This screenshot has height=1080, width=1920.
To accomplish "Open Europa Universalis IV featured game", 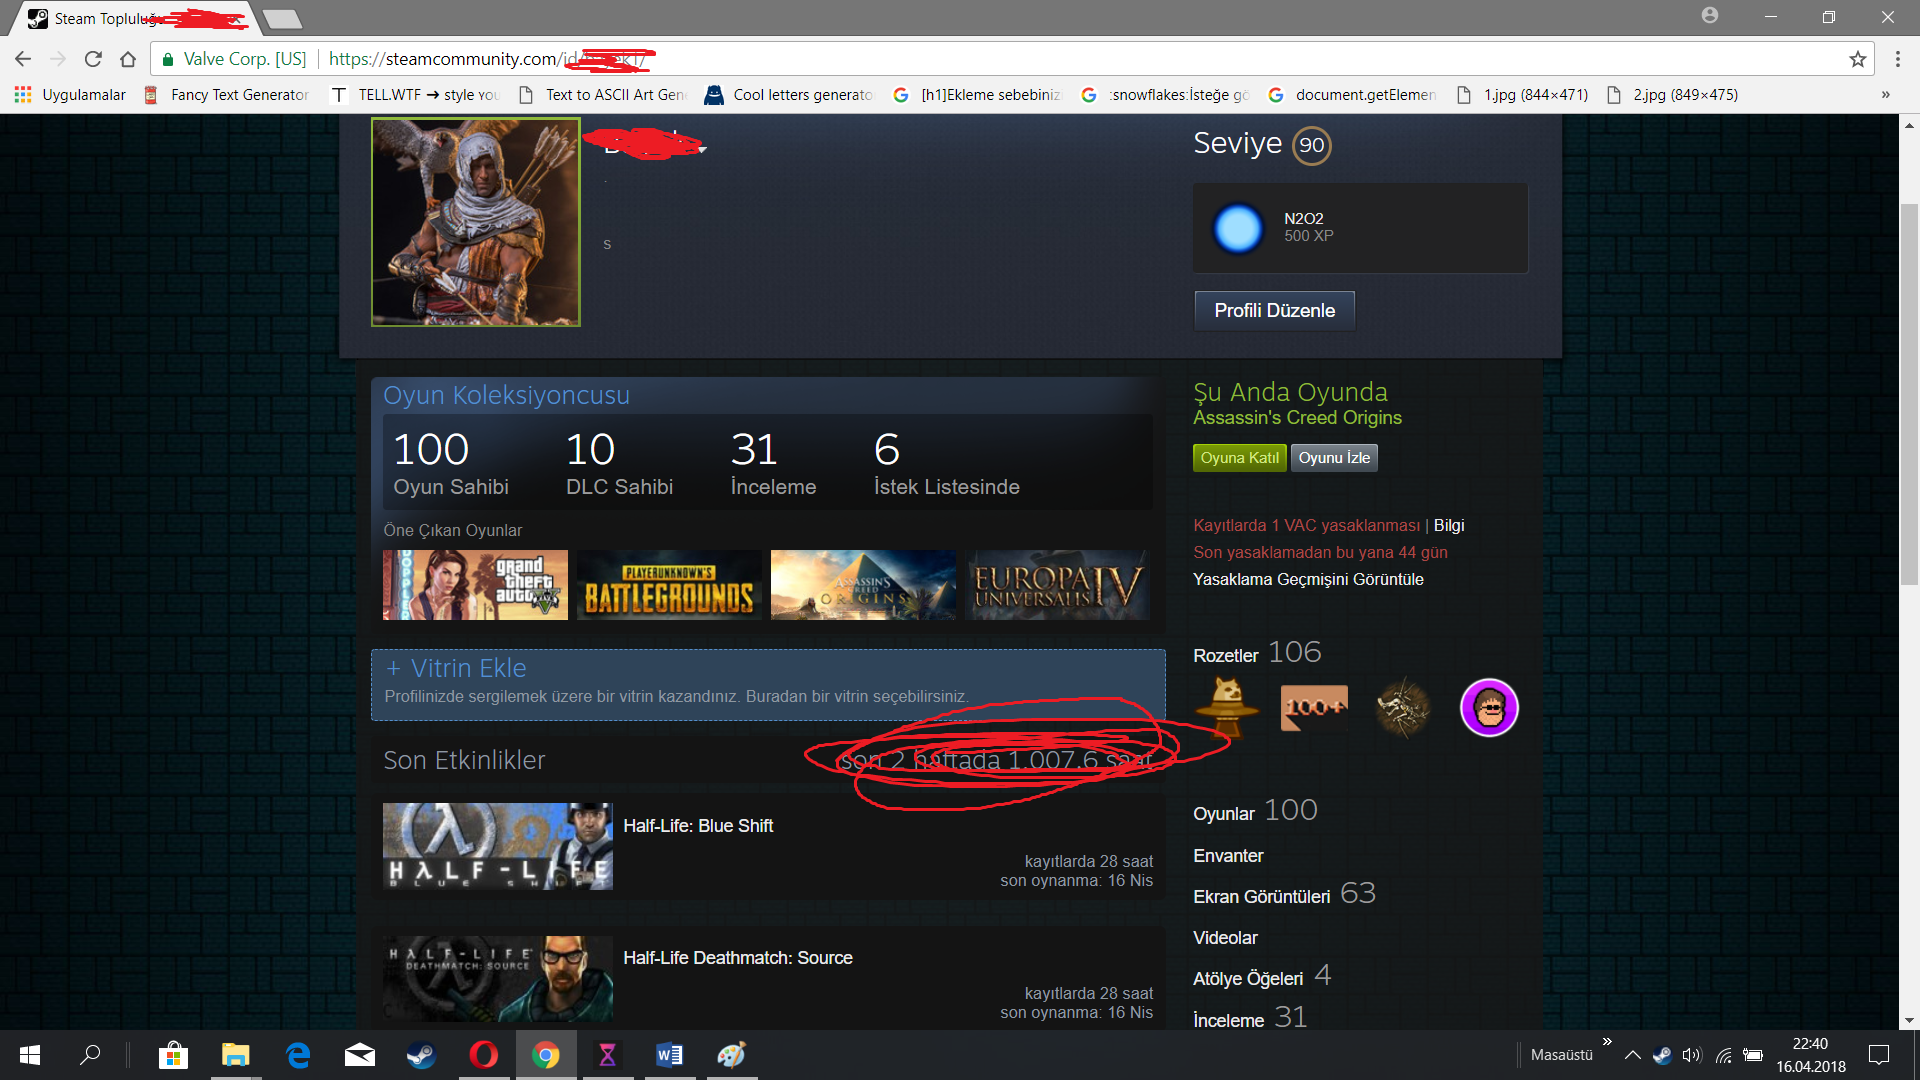I will [x=1057, y=585].
